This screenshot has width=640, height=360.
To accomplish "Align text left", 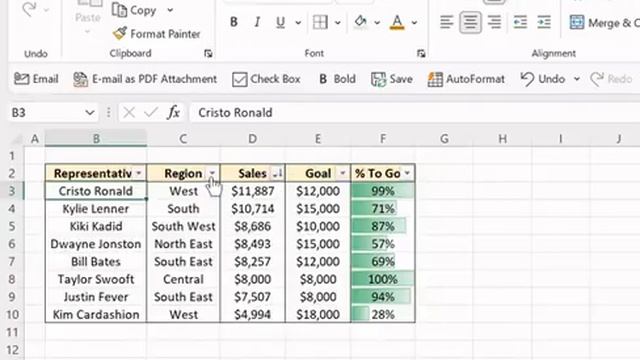I will [x=447, y=22].
